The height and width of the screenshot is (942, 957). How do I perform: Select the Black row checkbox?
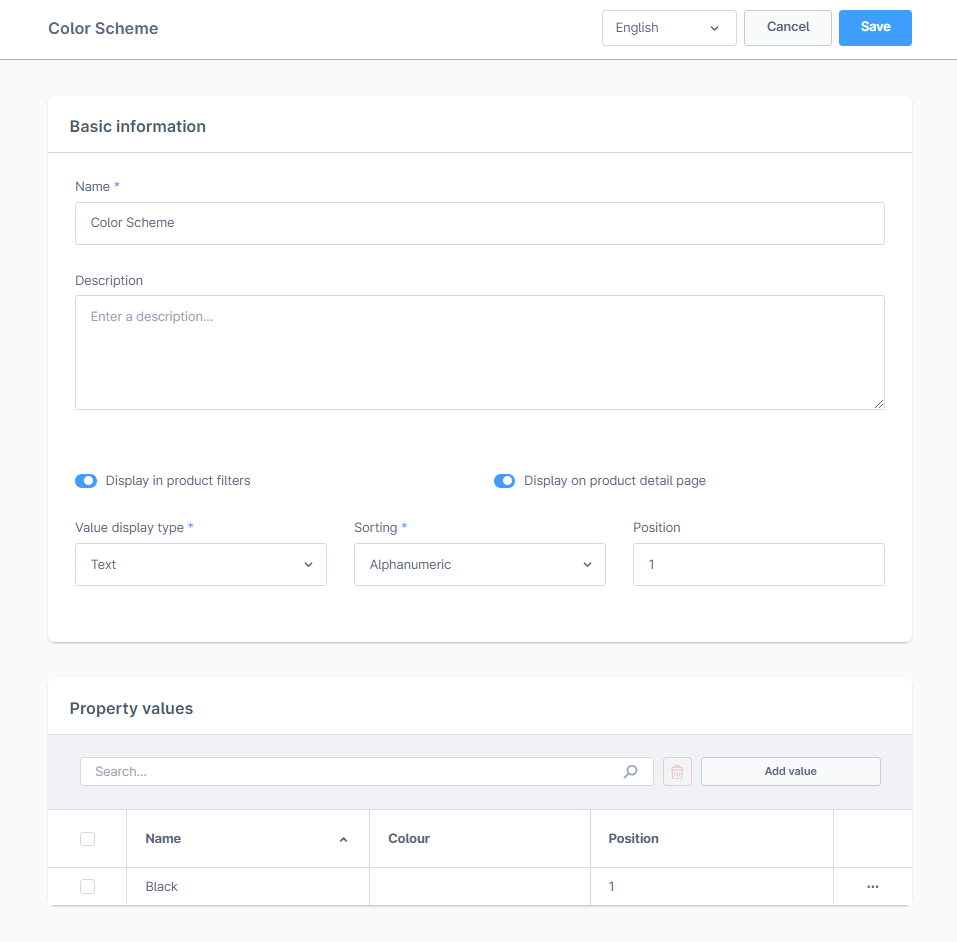click(87, 887)
